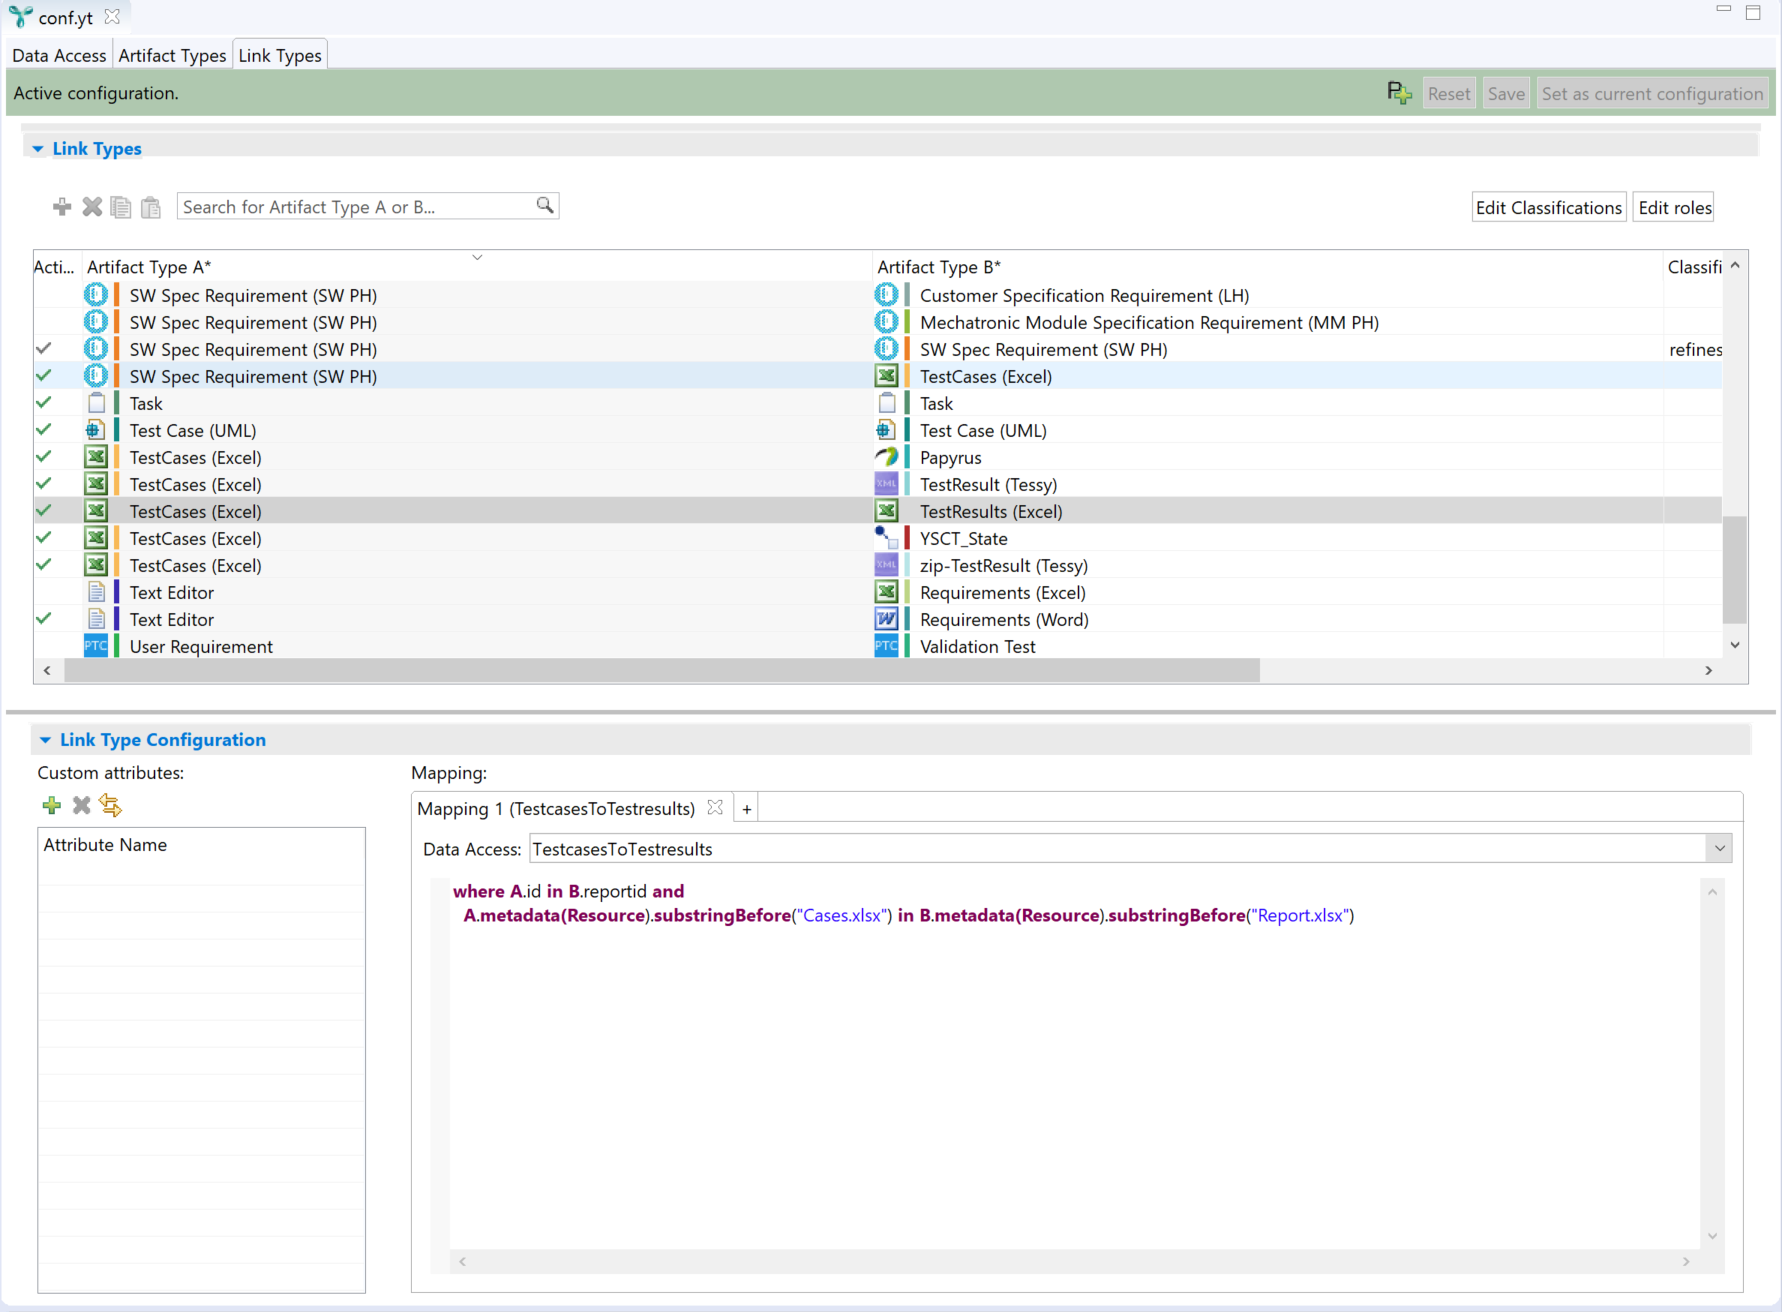Toggle active check for TestCases / TestResults (Excel) row
Screen dimensions: 1782x1312
click(x=44, y=511)
